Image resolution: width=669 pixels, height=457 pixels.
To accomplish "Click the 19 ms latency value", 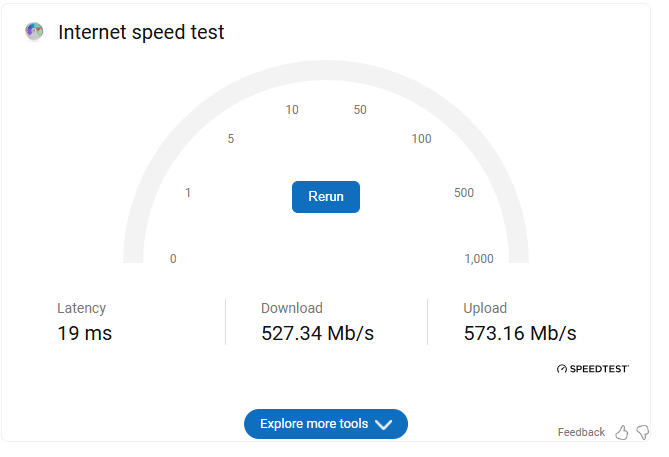I will coord(84,333).
